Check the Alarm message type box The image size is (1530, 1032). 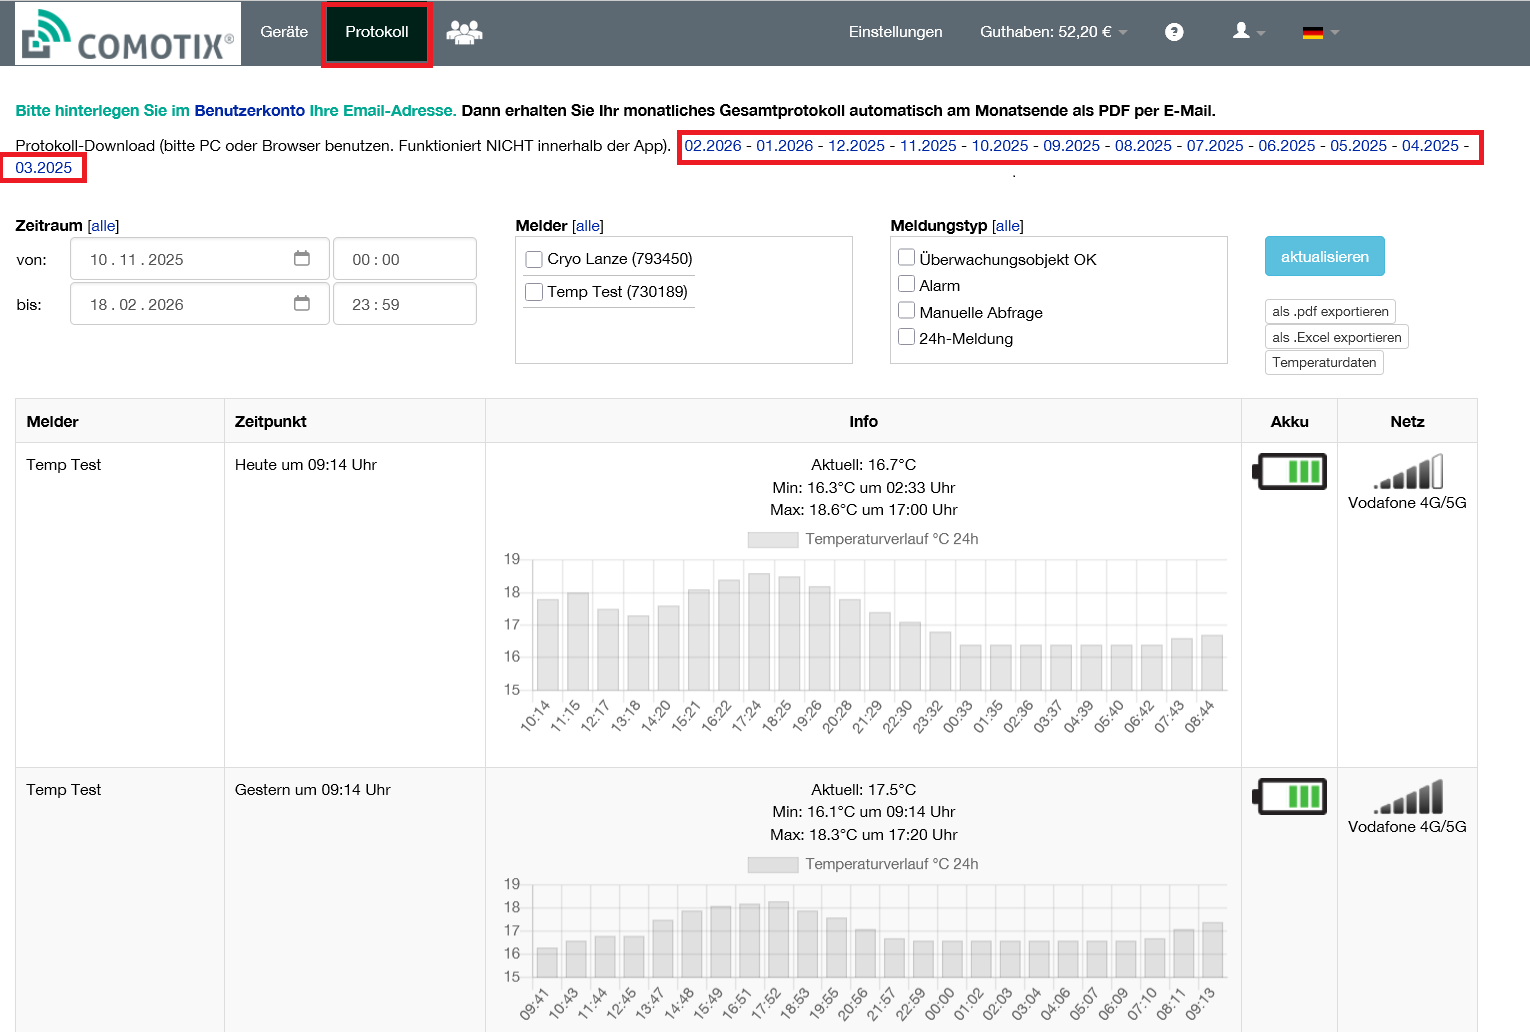click(x=906, y=284)
